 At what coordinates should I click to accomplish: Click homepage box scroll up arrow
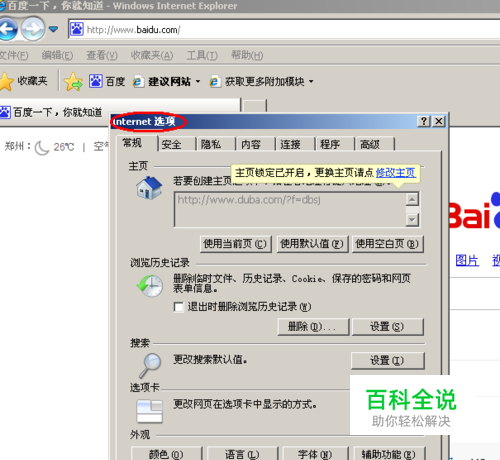pyautogui.click(x=412, y=199)
